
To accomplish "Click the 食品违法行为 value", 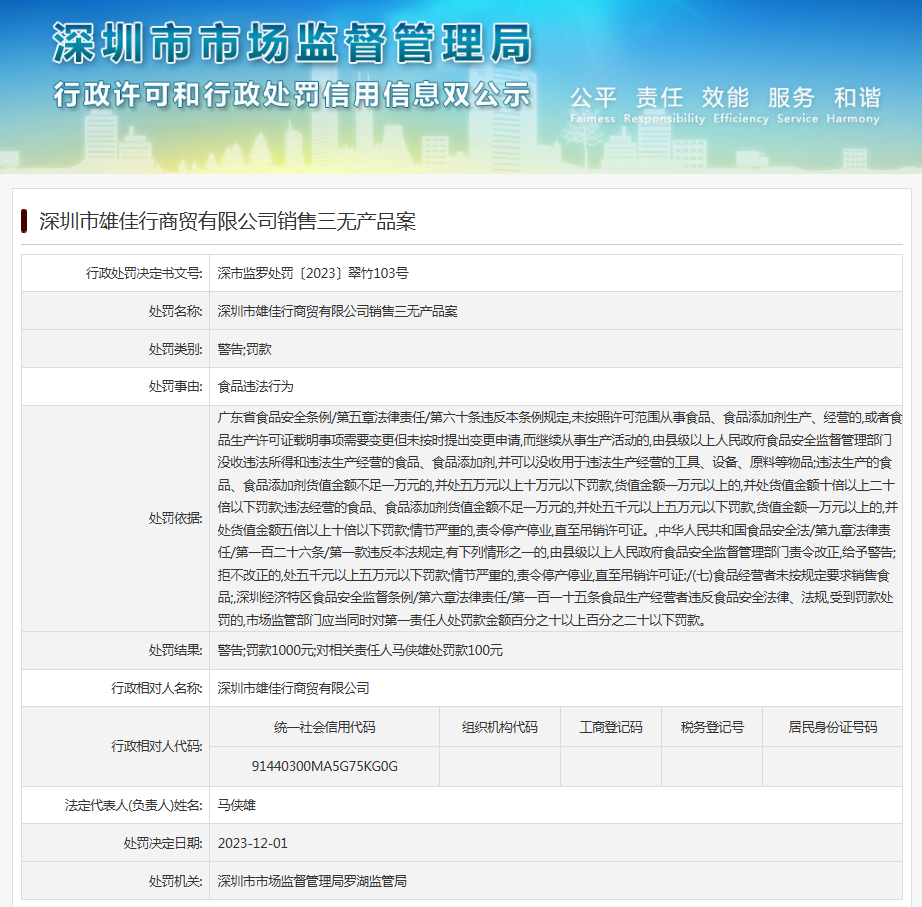I will coord(255,386).
